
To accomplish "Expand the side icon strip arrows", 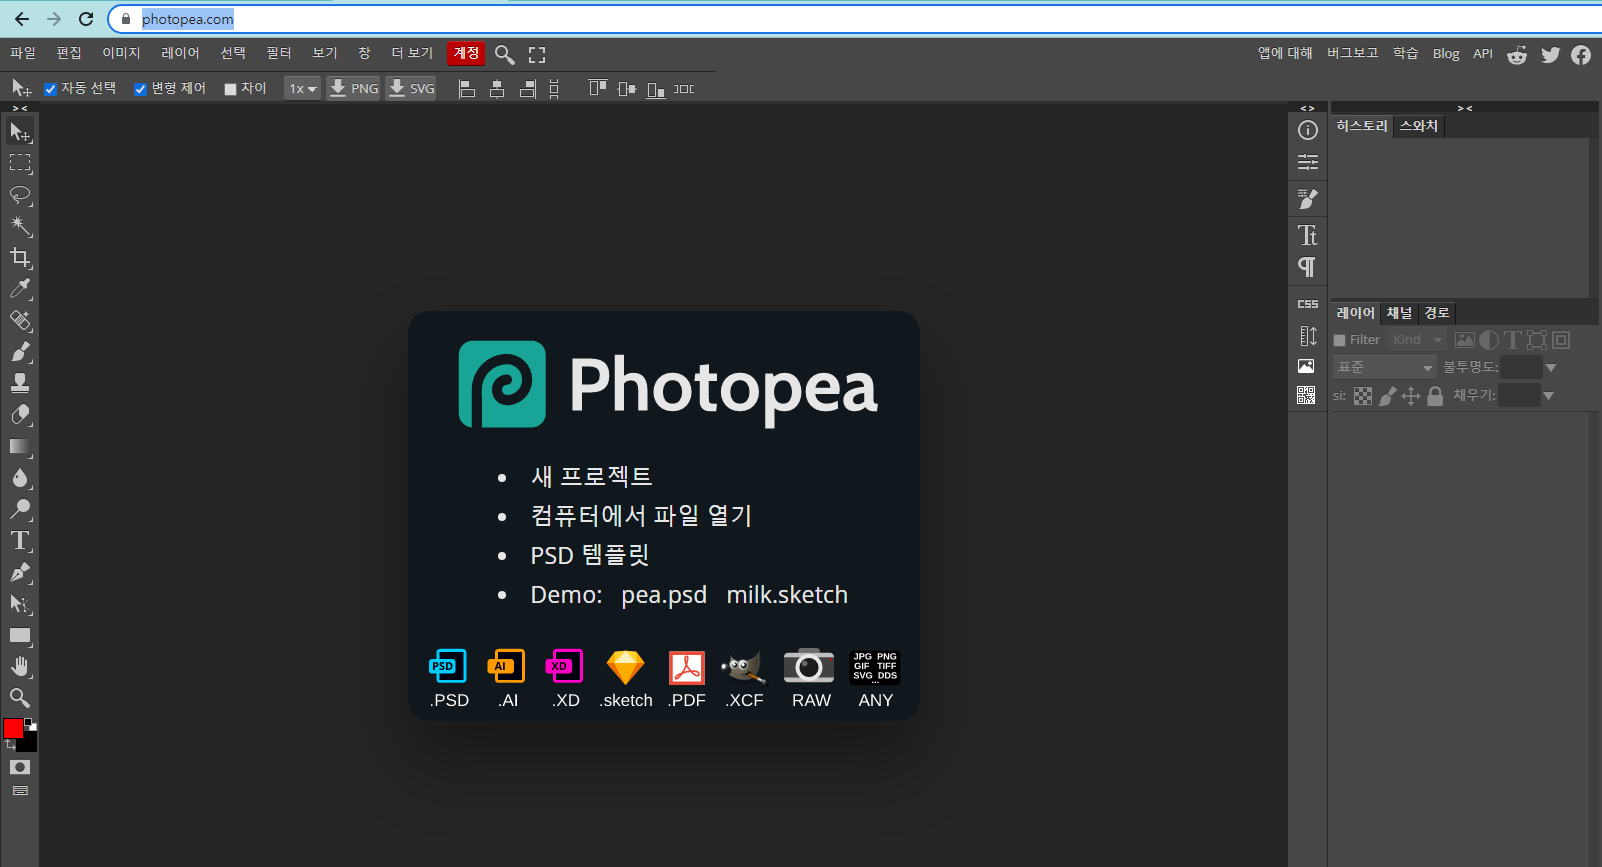I will 1307,108.
